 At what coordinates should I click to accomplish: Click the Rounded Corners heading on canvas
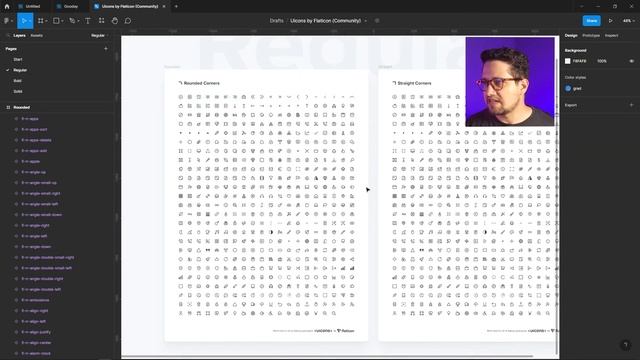[x=202, y=83]
